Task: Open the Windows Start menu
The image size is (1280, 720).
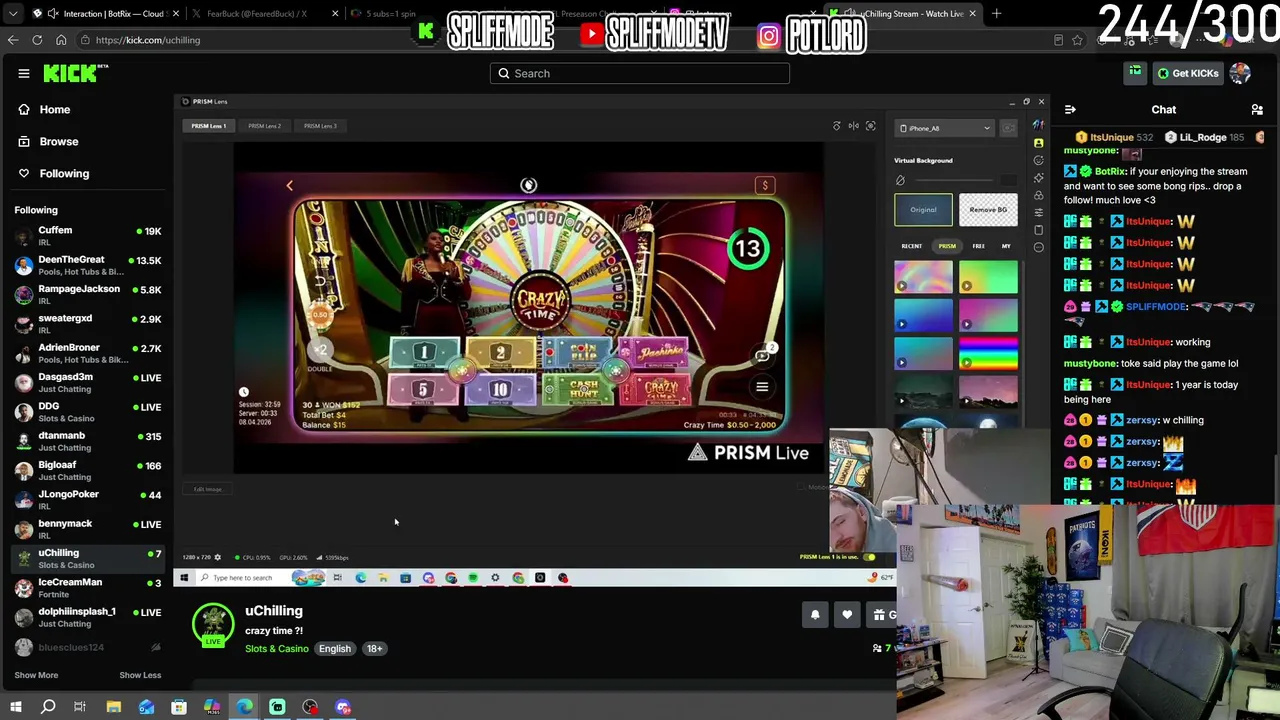Action: [15, 707]
